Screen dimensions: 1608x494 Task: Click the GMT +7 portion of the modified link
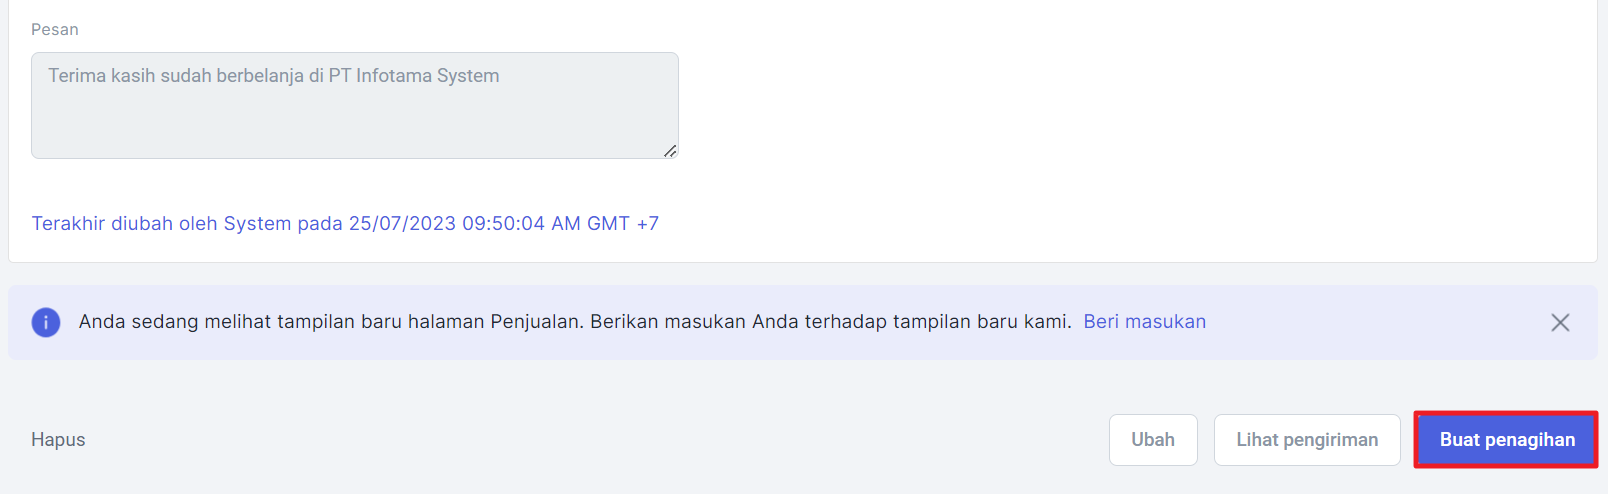pos(622,224)
